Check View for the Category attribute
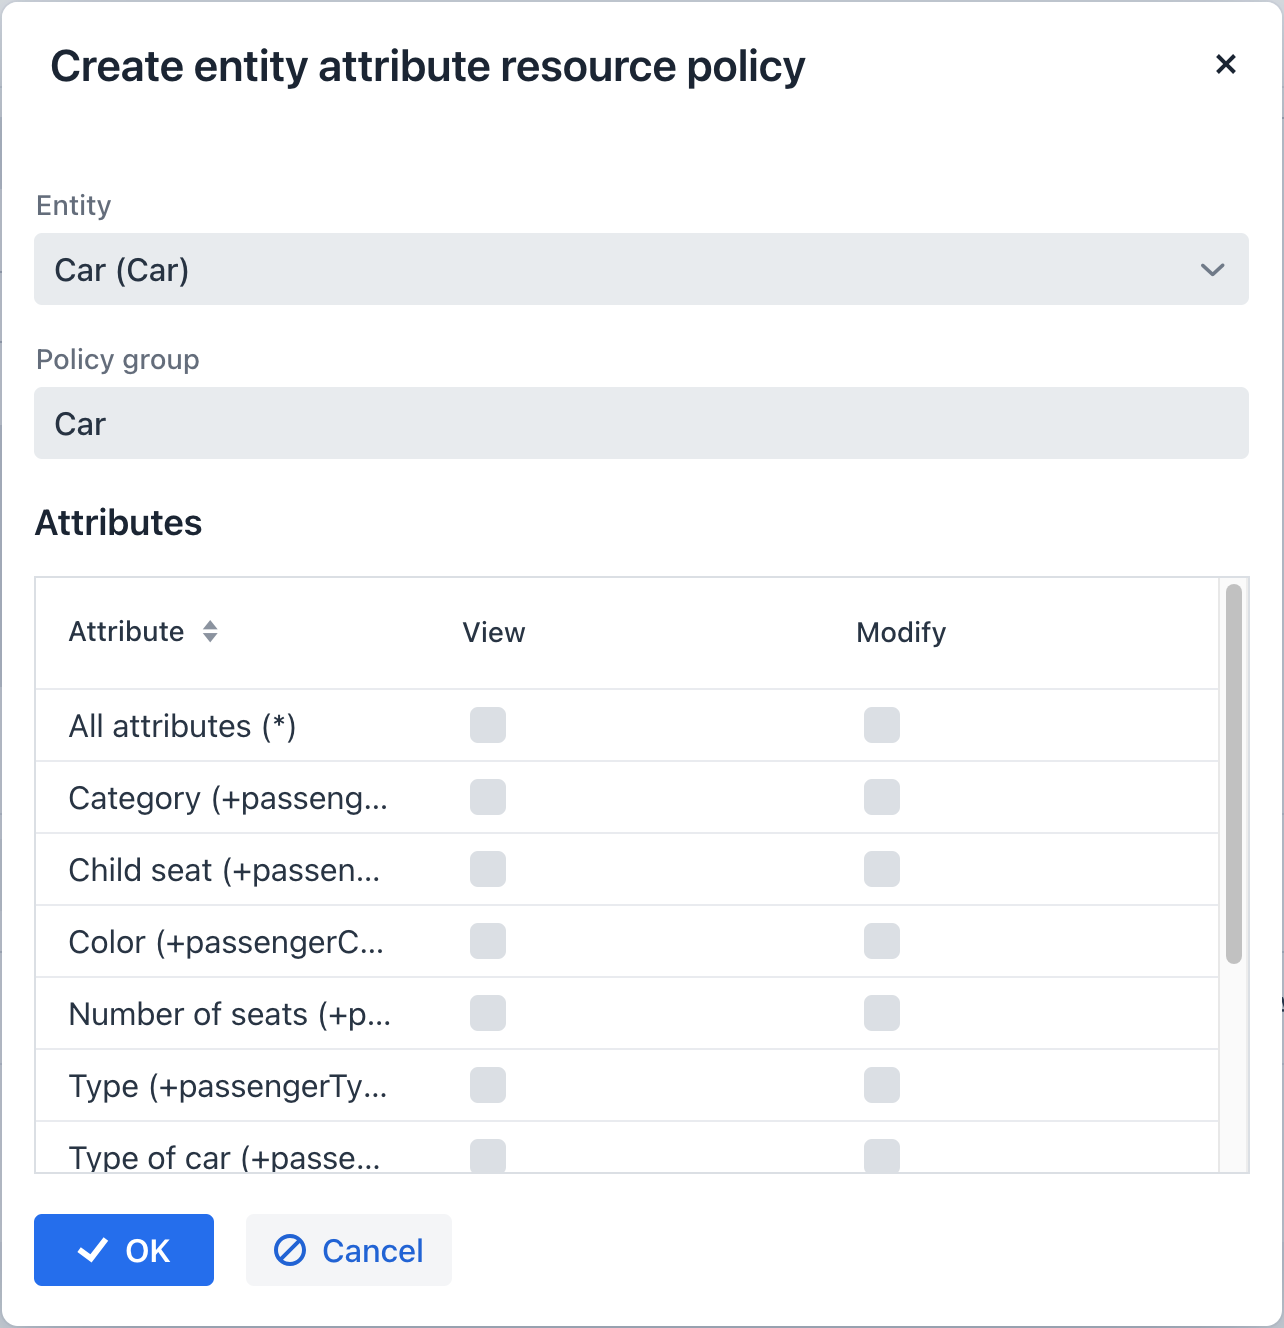 (x=488, y=797)
